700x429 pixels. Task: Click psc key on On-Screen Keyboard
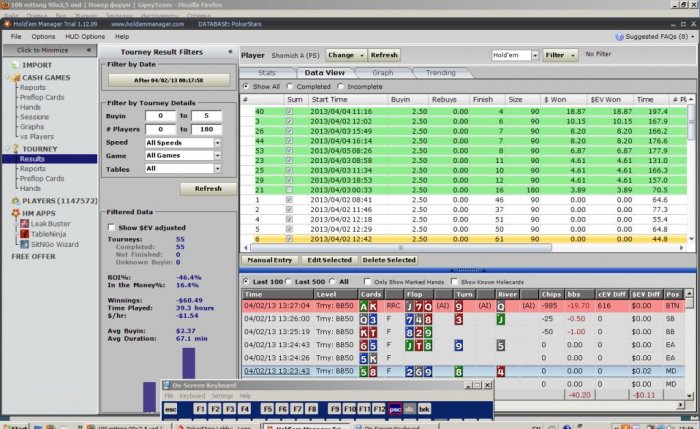(395, 409)
